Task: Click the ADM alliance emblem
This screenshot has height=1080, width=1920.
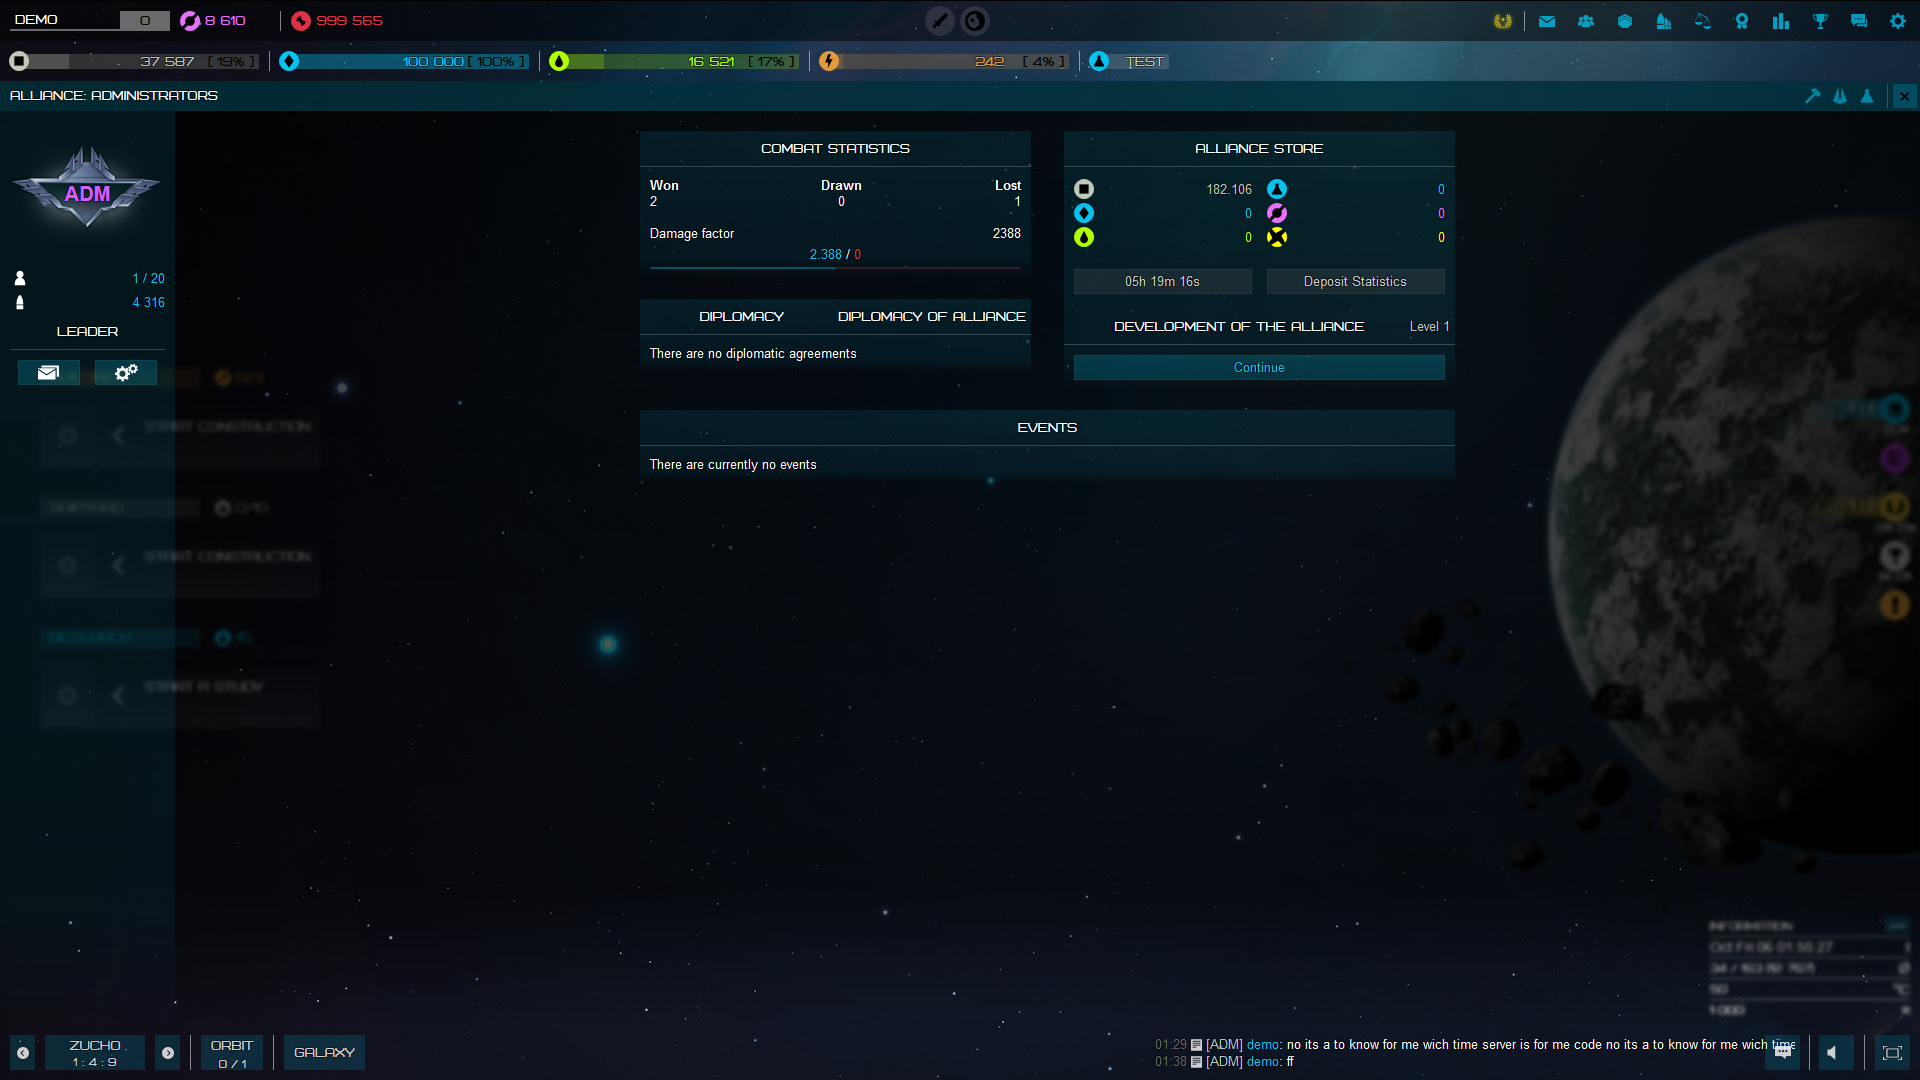Action: coord(87,188)
